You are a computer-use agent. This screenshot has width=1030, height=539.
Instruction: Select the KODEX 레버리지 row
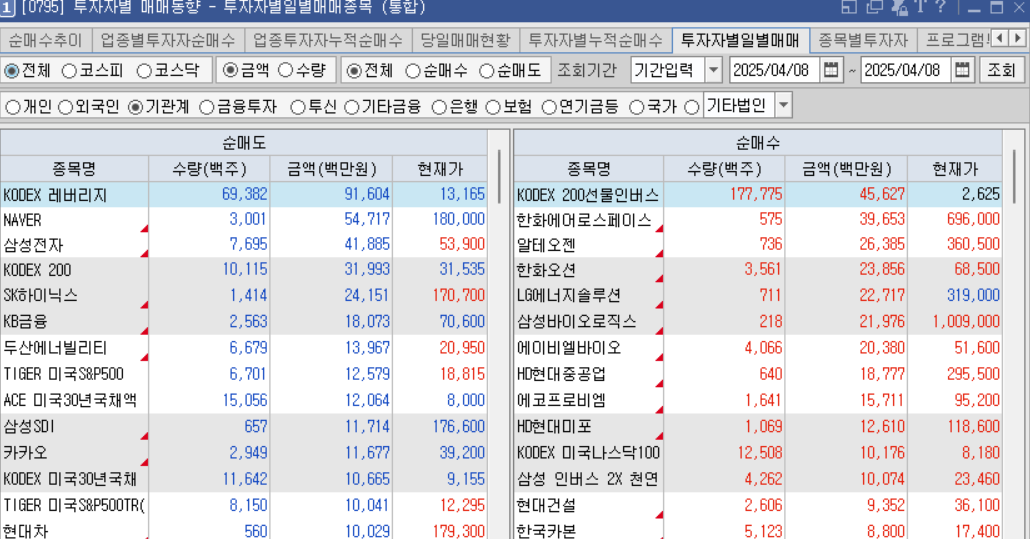point(244,195)
